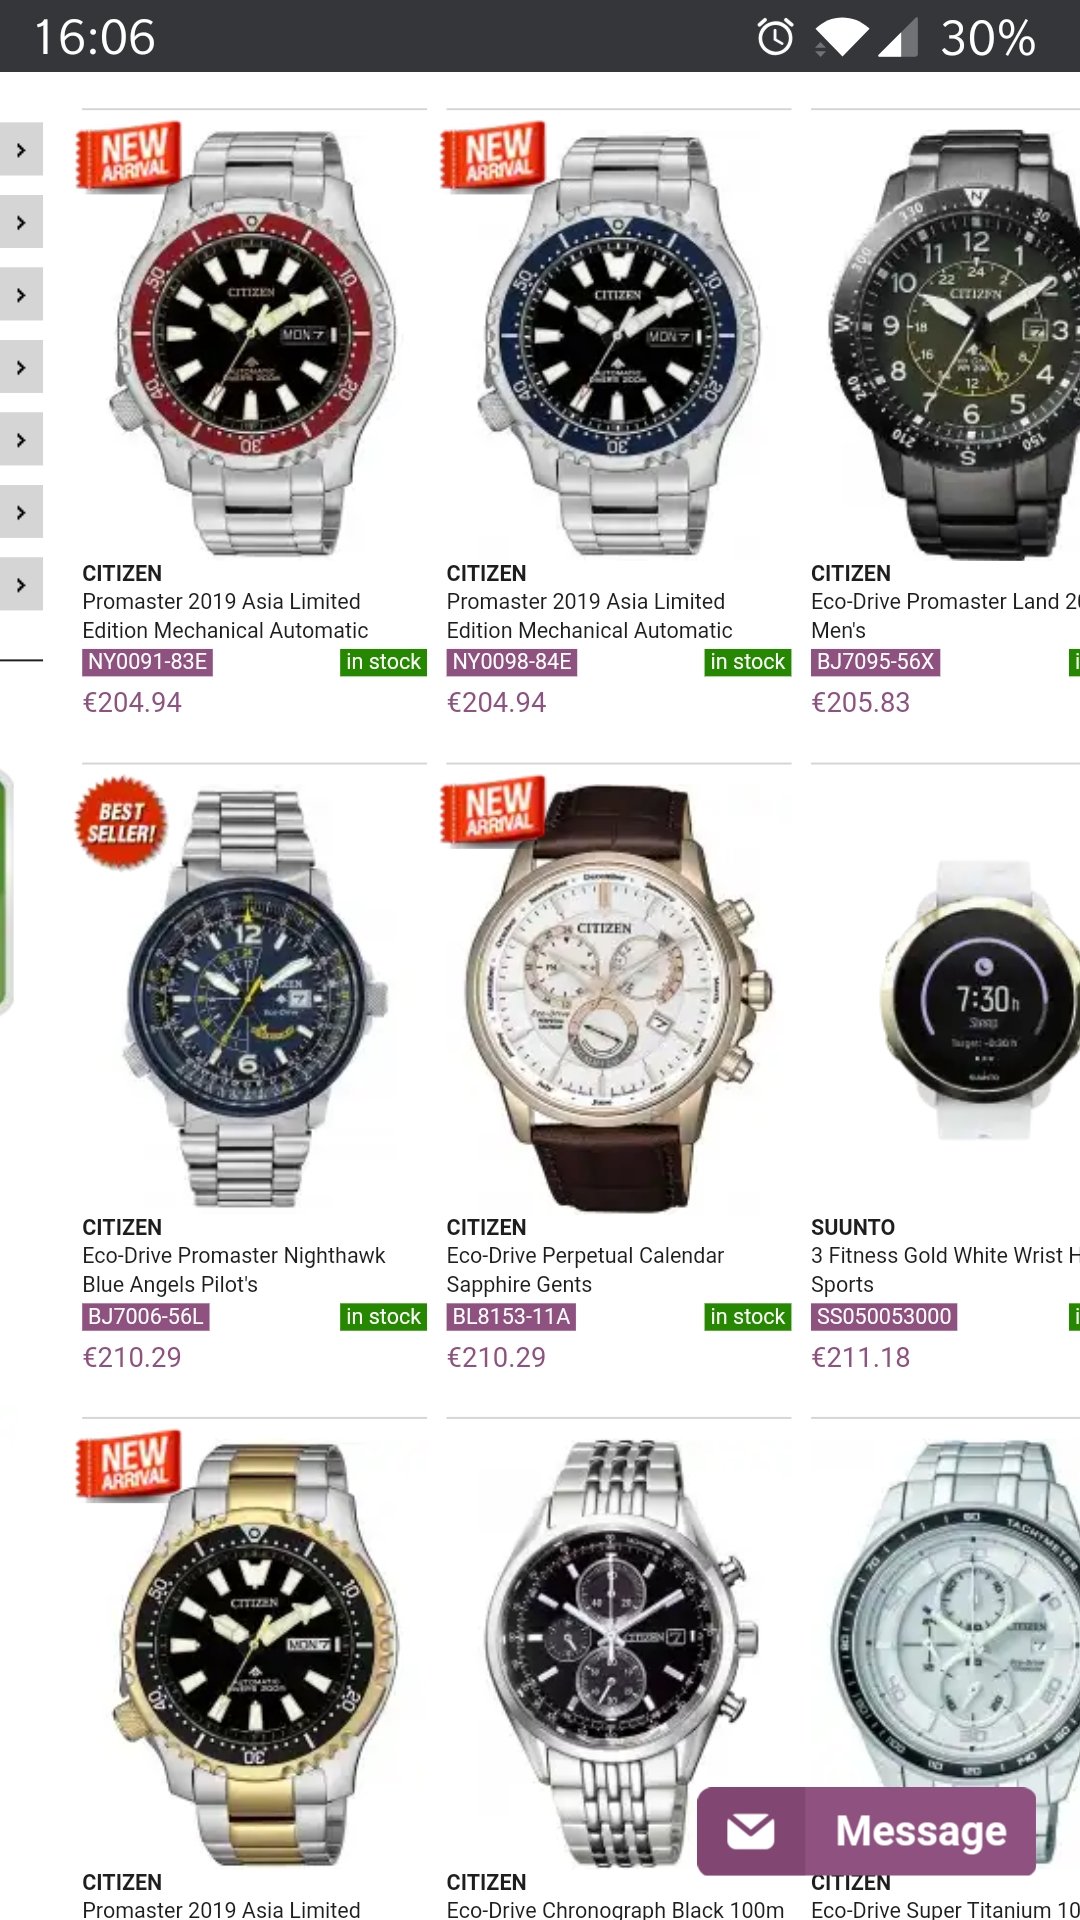Click the €205.83 price of BJ7095-56X

click(x=861, y=703)
